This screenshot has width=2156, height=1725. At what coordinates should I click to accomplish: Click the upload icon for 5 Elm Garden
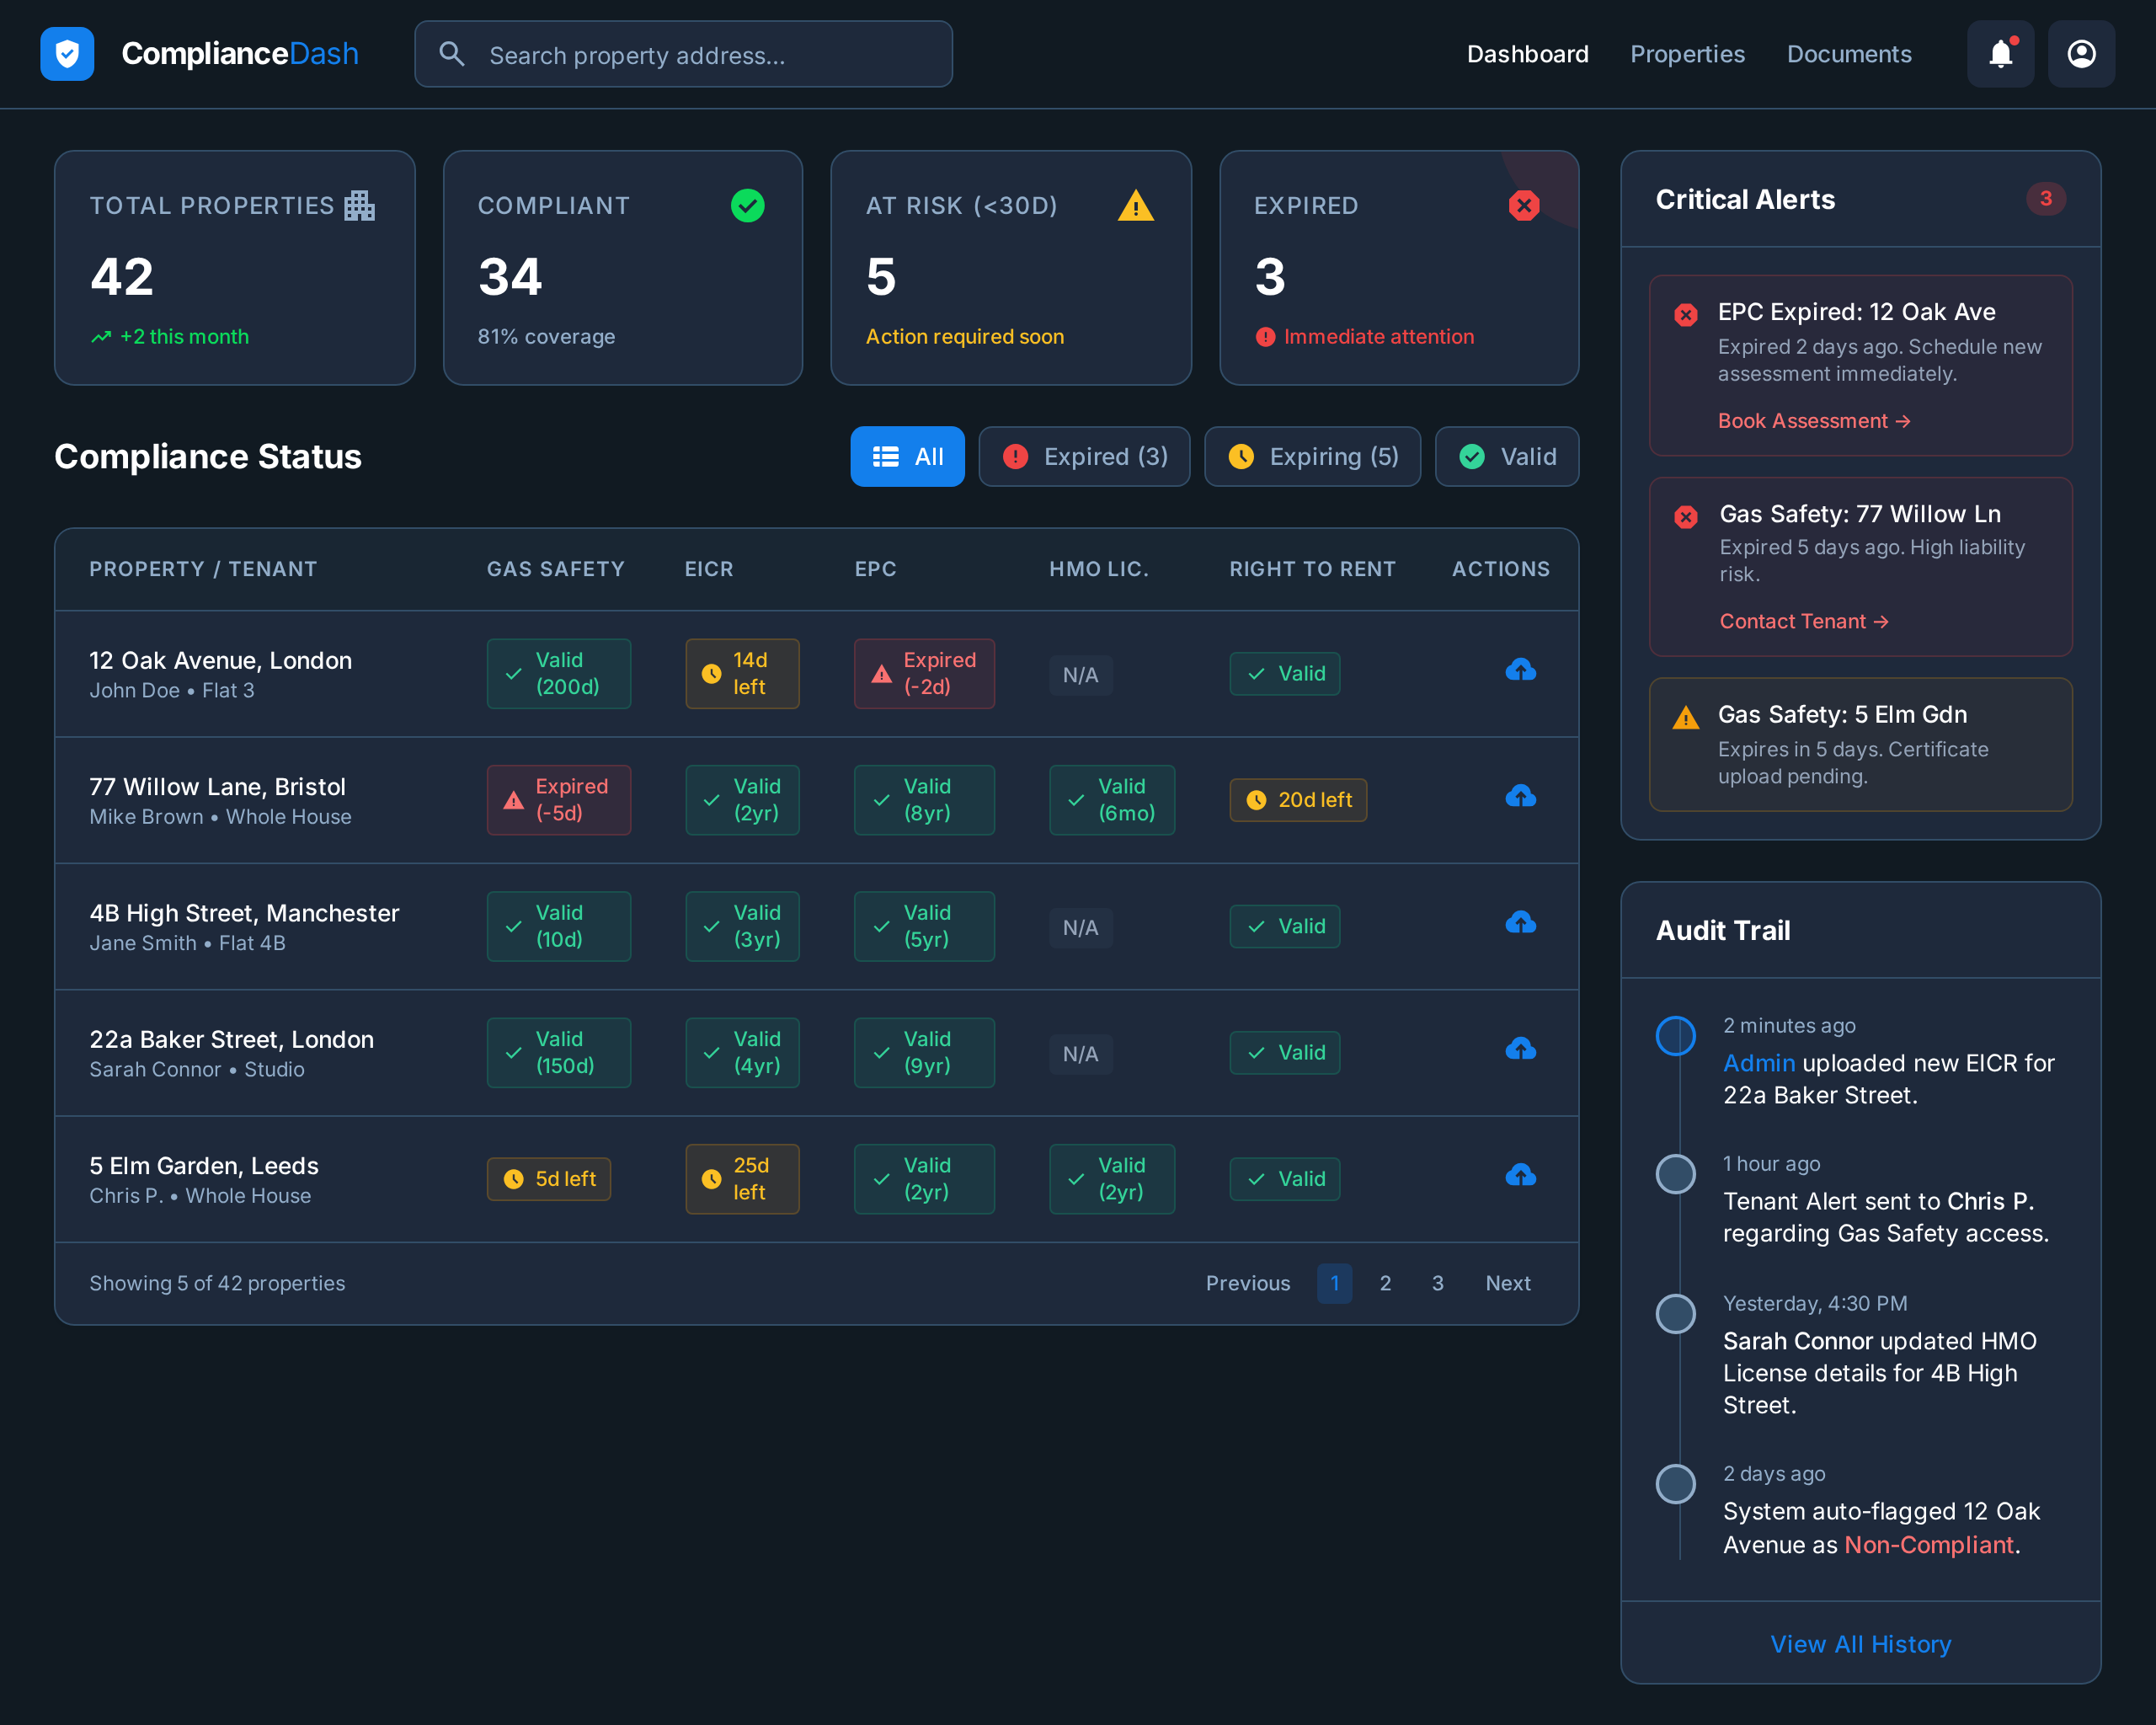[1521, 1175]
